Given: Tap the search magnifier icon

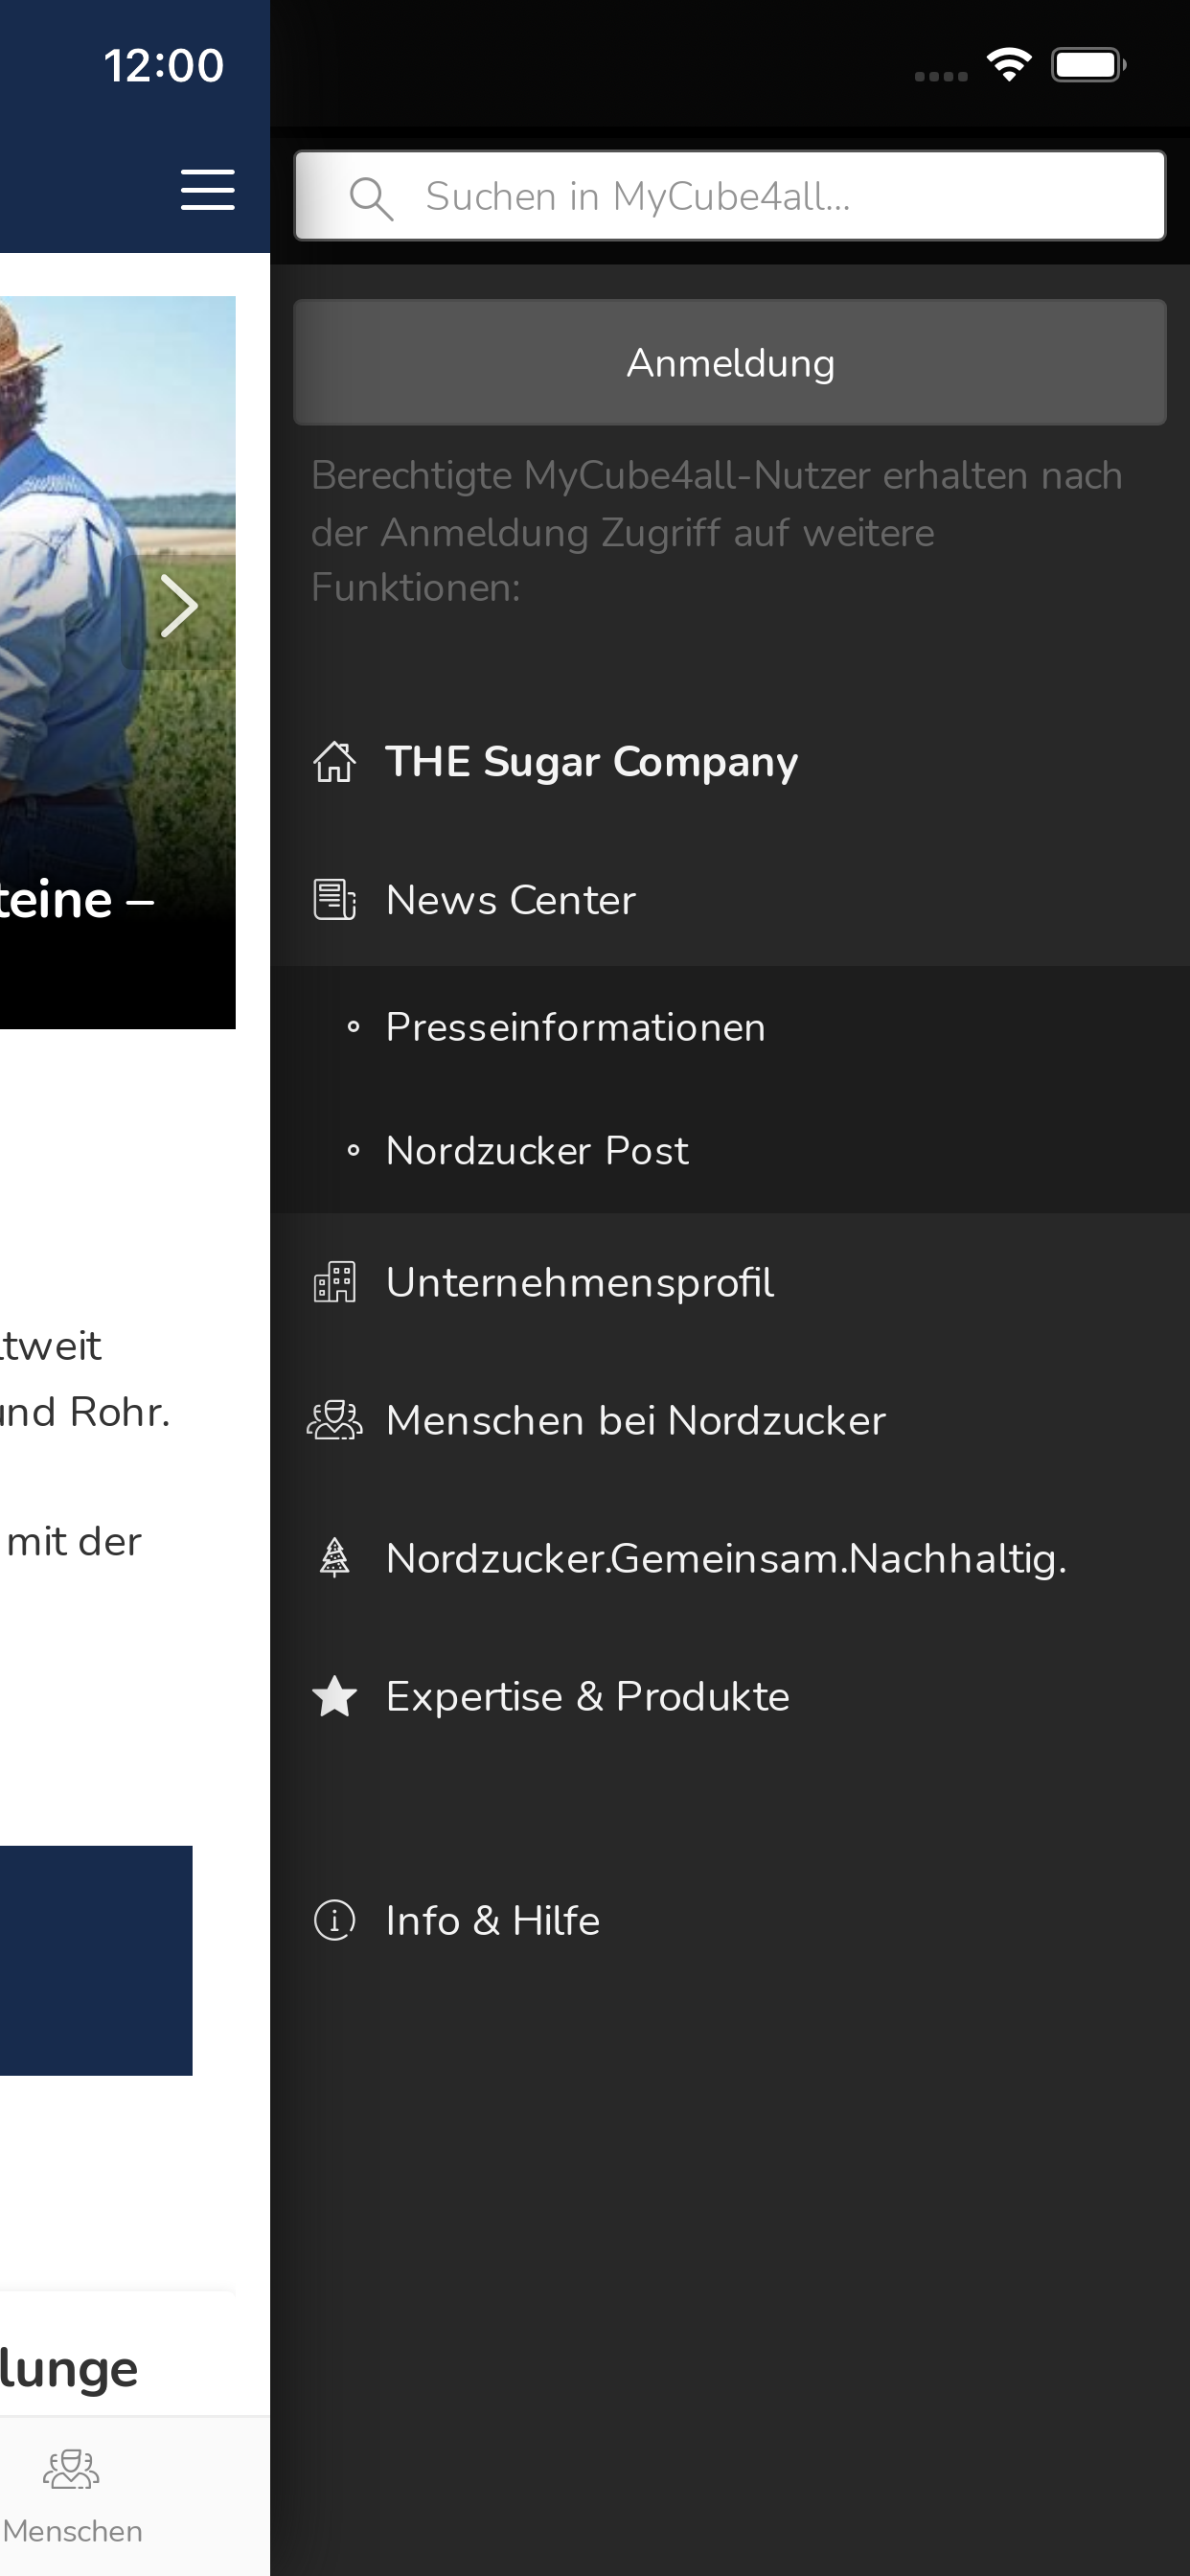Looking at the screenshot, I should tap(371, 198).
